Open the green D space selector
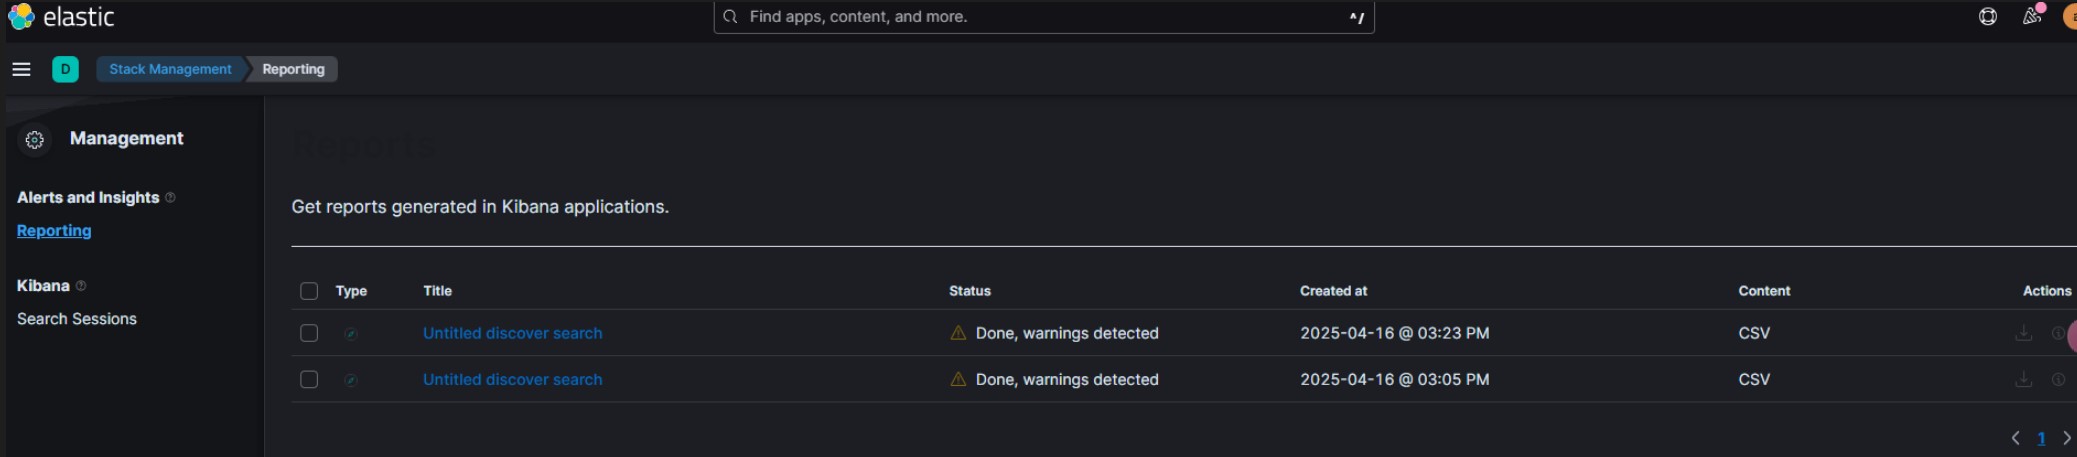The image size is (2077, 457). [x=65, y=69]
